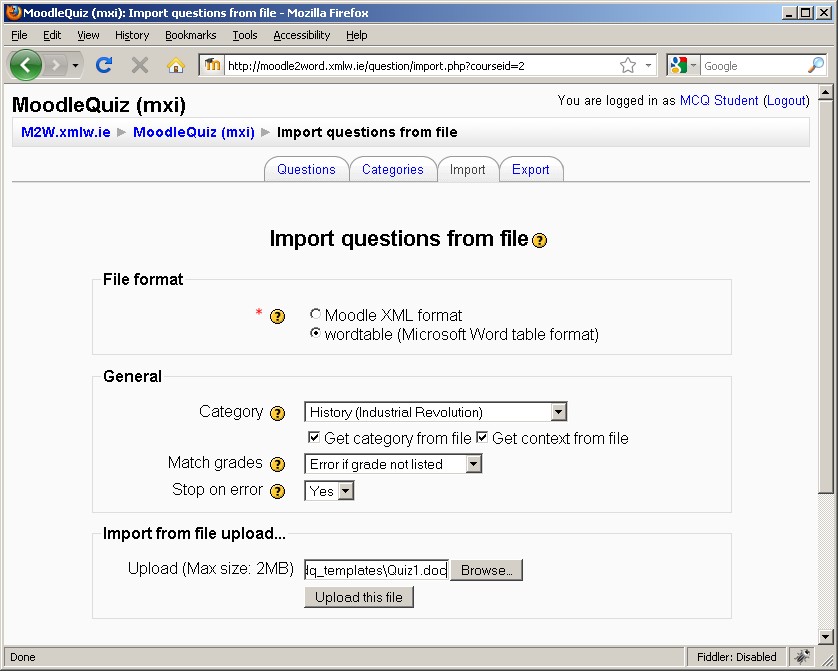The height and width of the screenshot is (671, 838).
Task: Switch to the Export tab
Action: [x=531, y=169]
